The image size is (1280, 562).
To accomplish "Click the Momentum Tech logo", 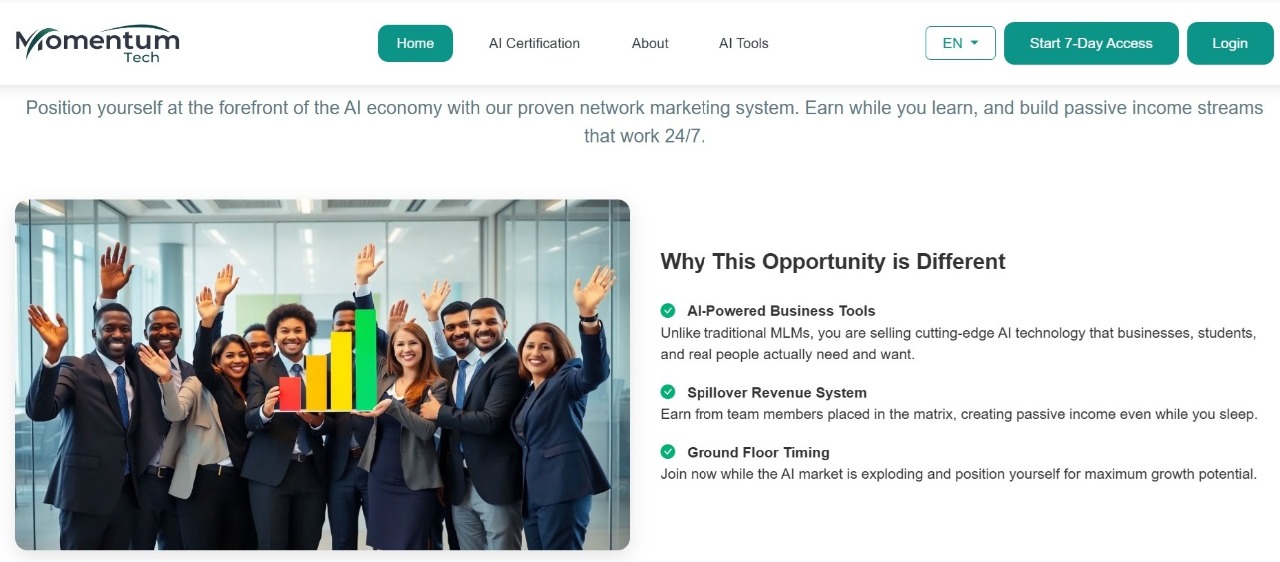I will [98, 43].
